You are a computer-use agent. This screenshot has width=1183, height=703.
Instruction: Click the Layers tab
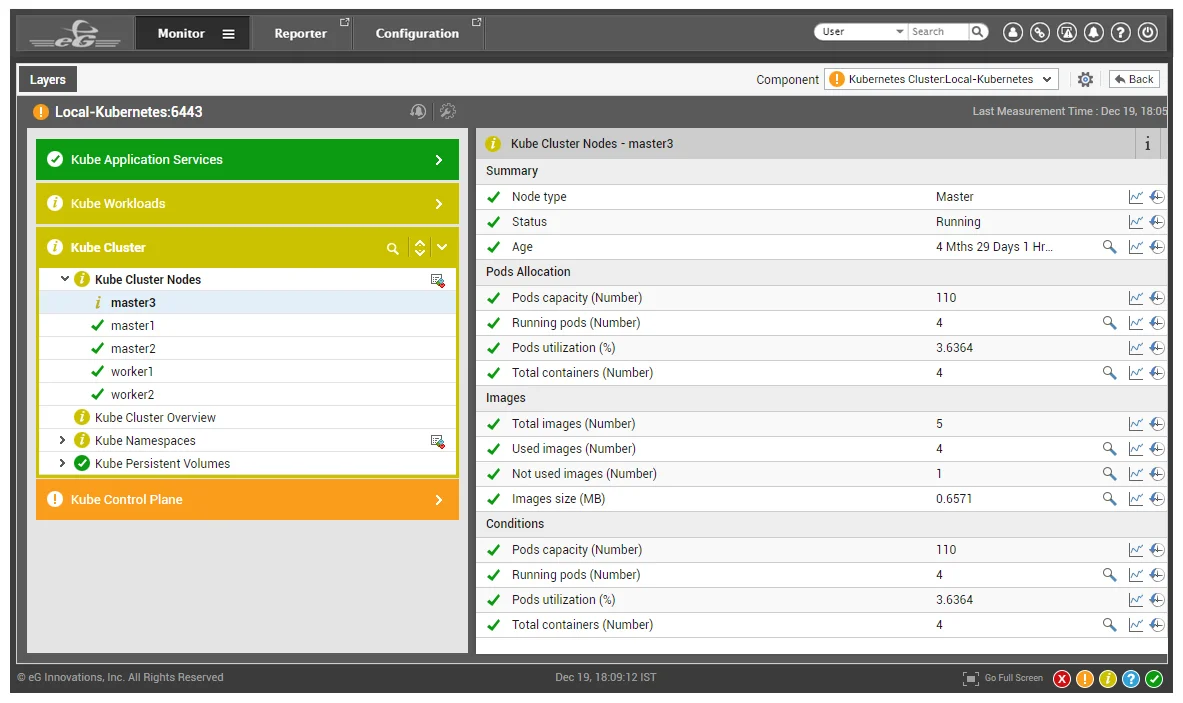click(48, 79)
